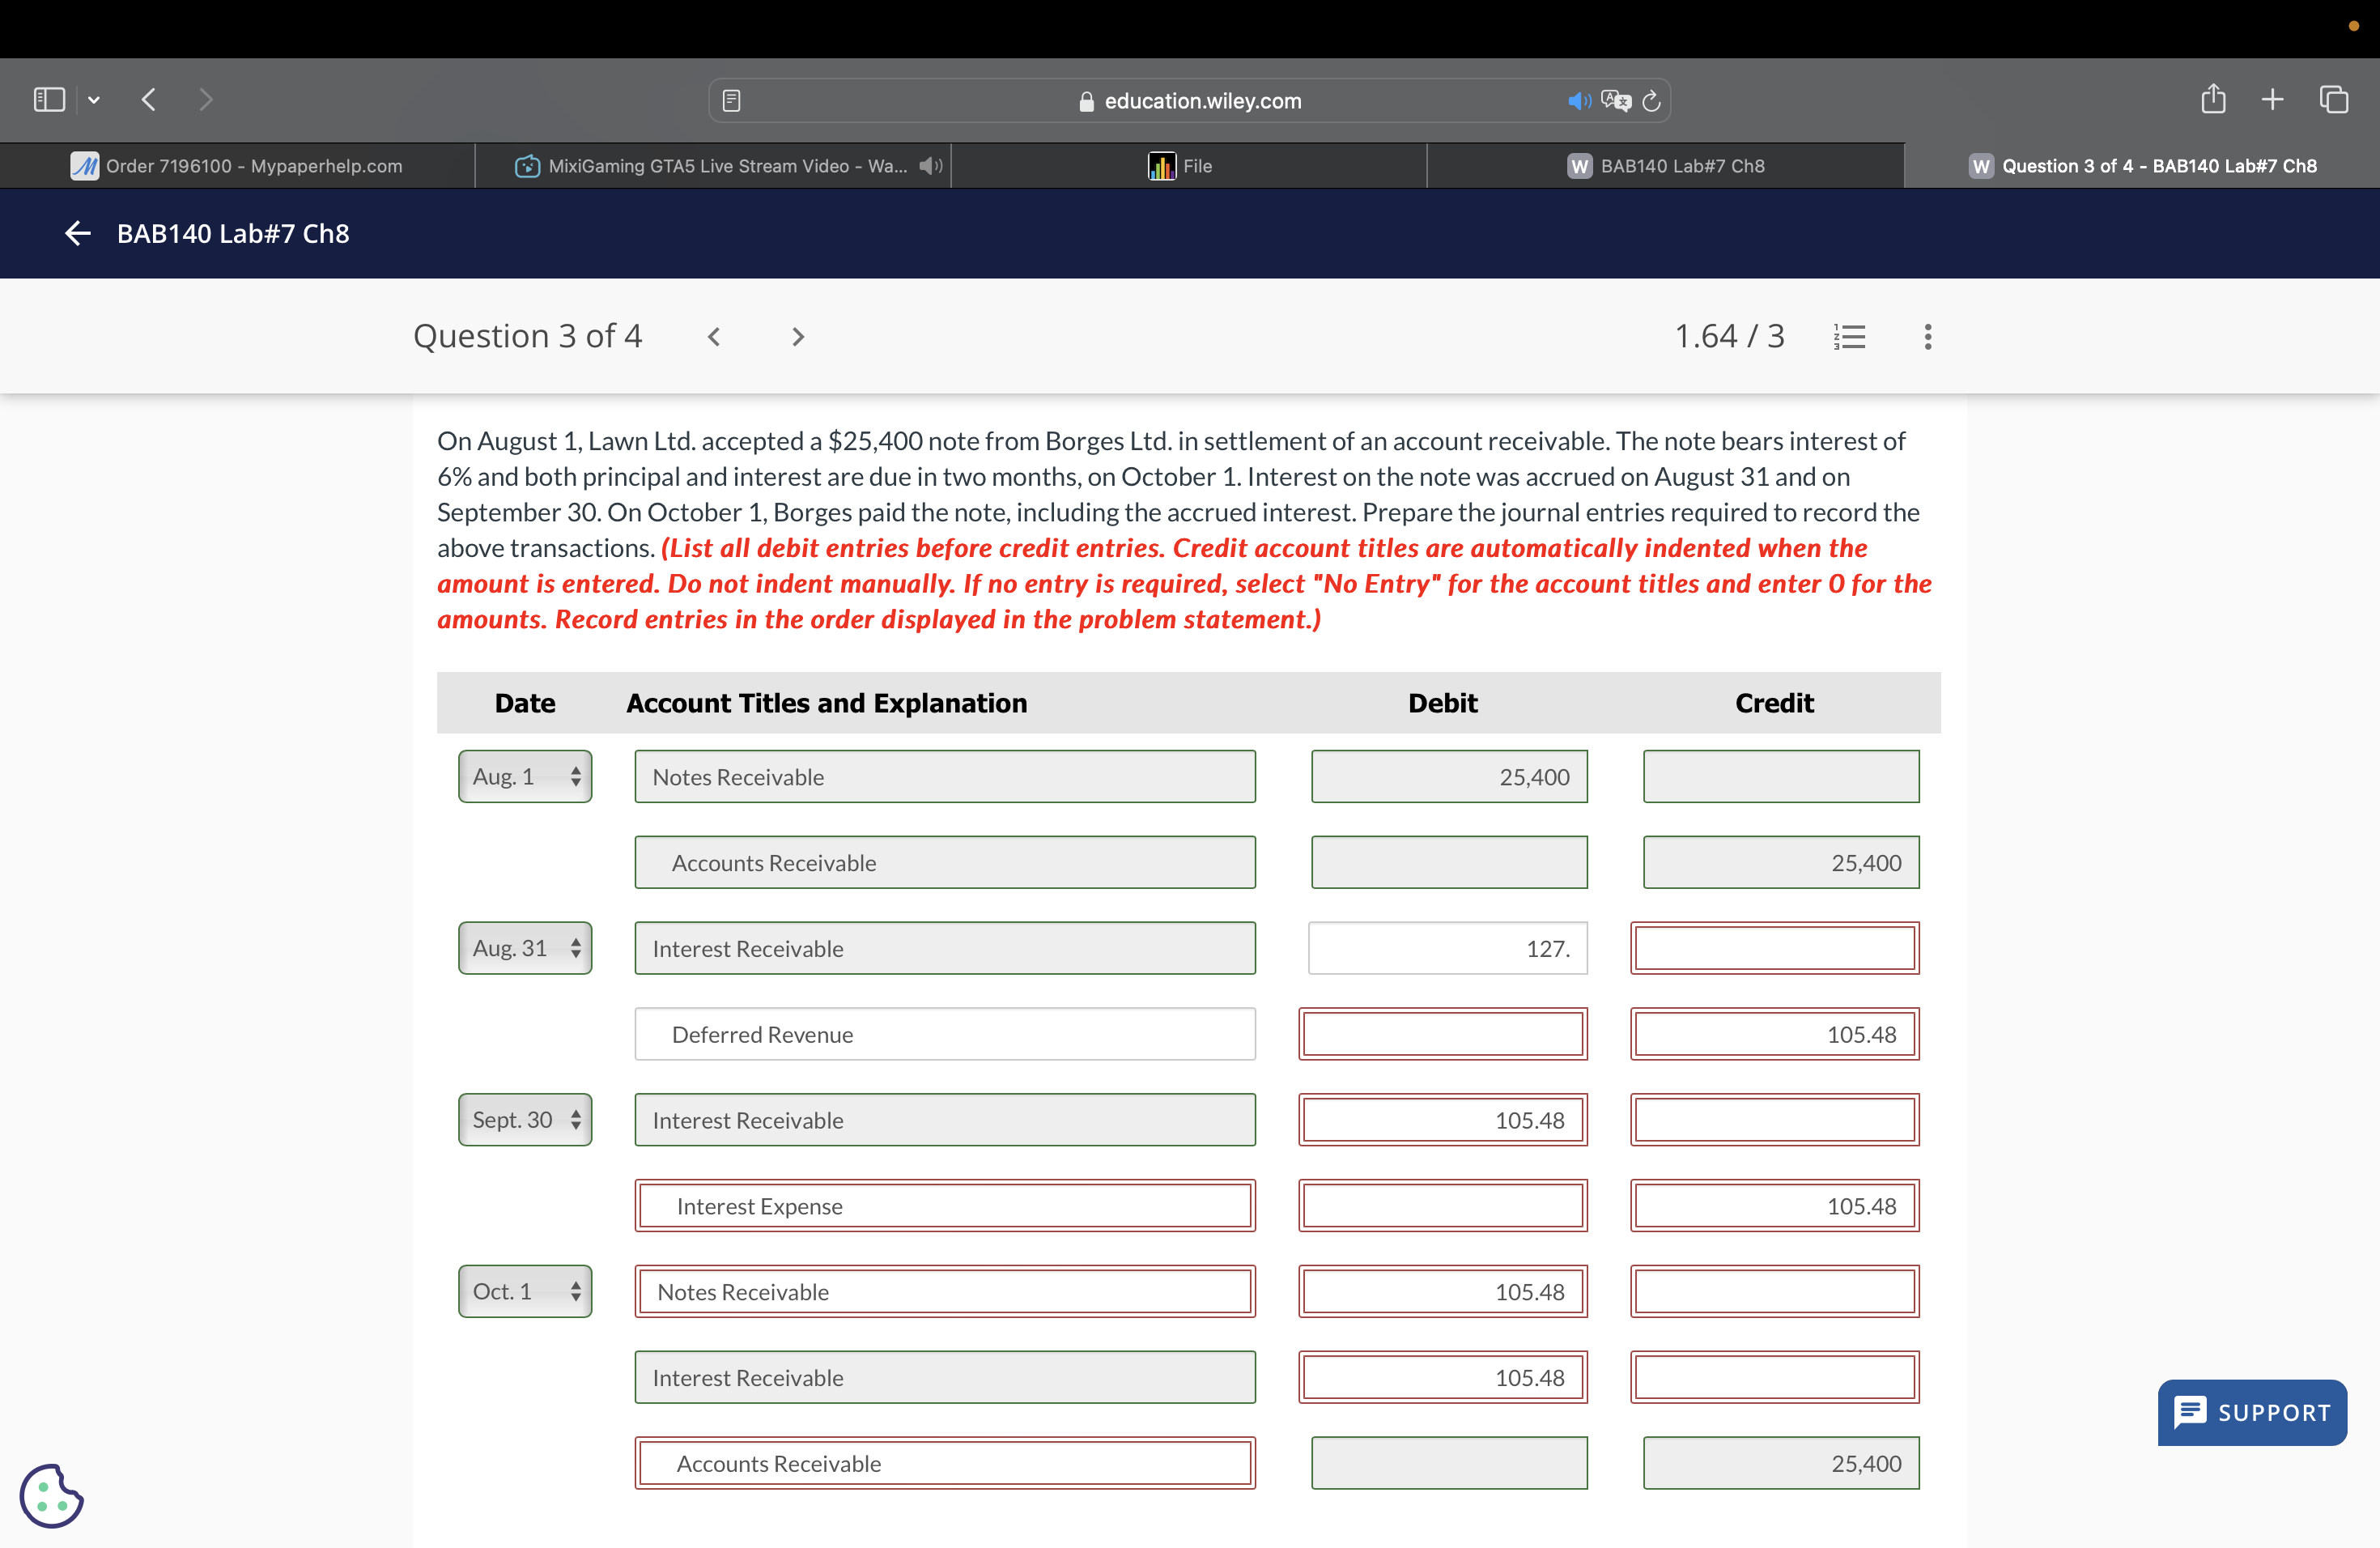Open the question list icon
2380x1548 pixels.
1849,336
